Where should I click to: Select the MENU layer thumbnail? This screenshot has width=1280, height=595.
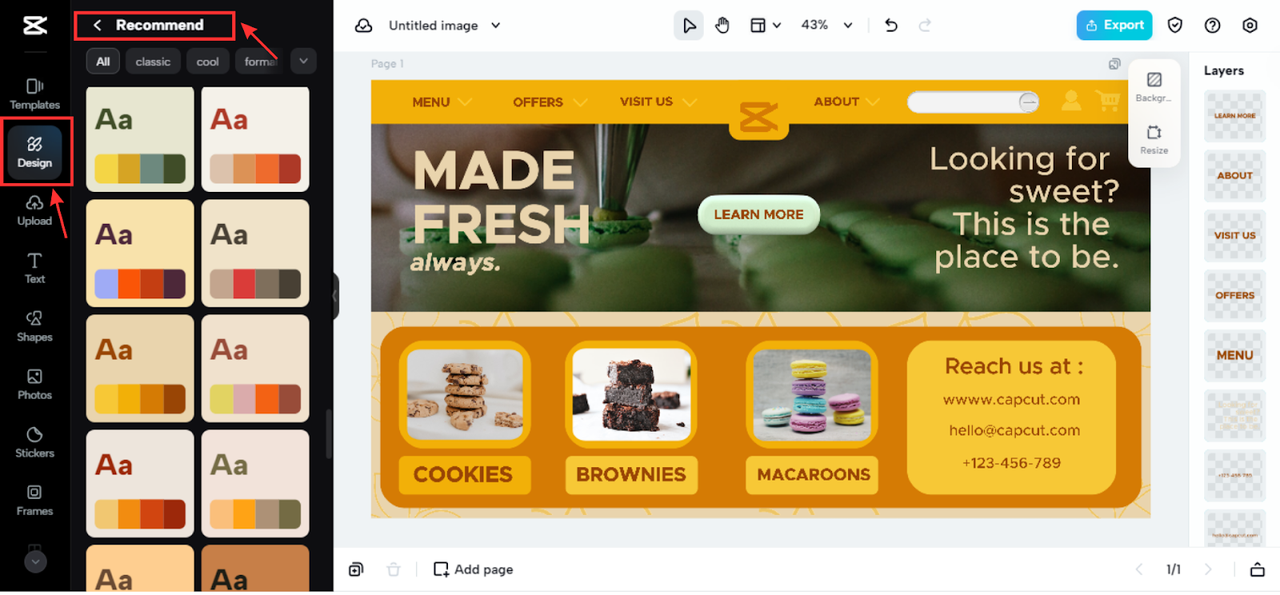[x=1234, y=355]
